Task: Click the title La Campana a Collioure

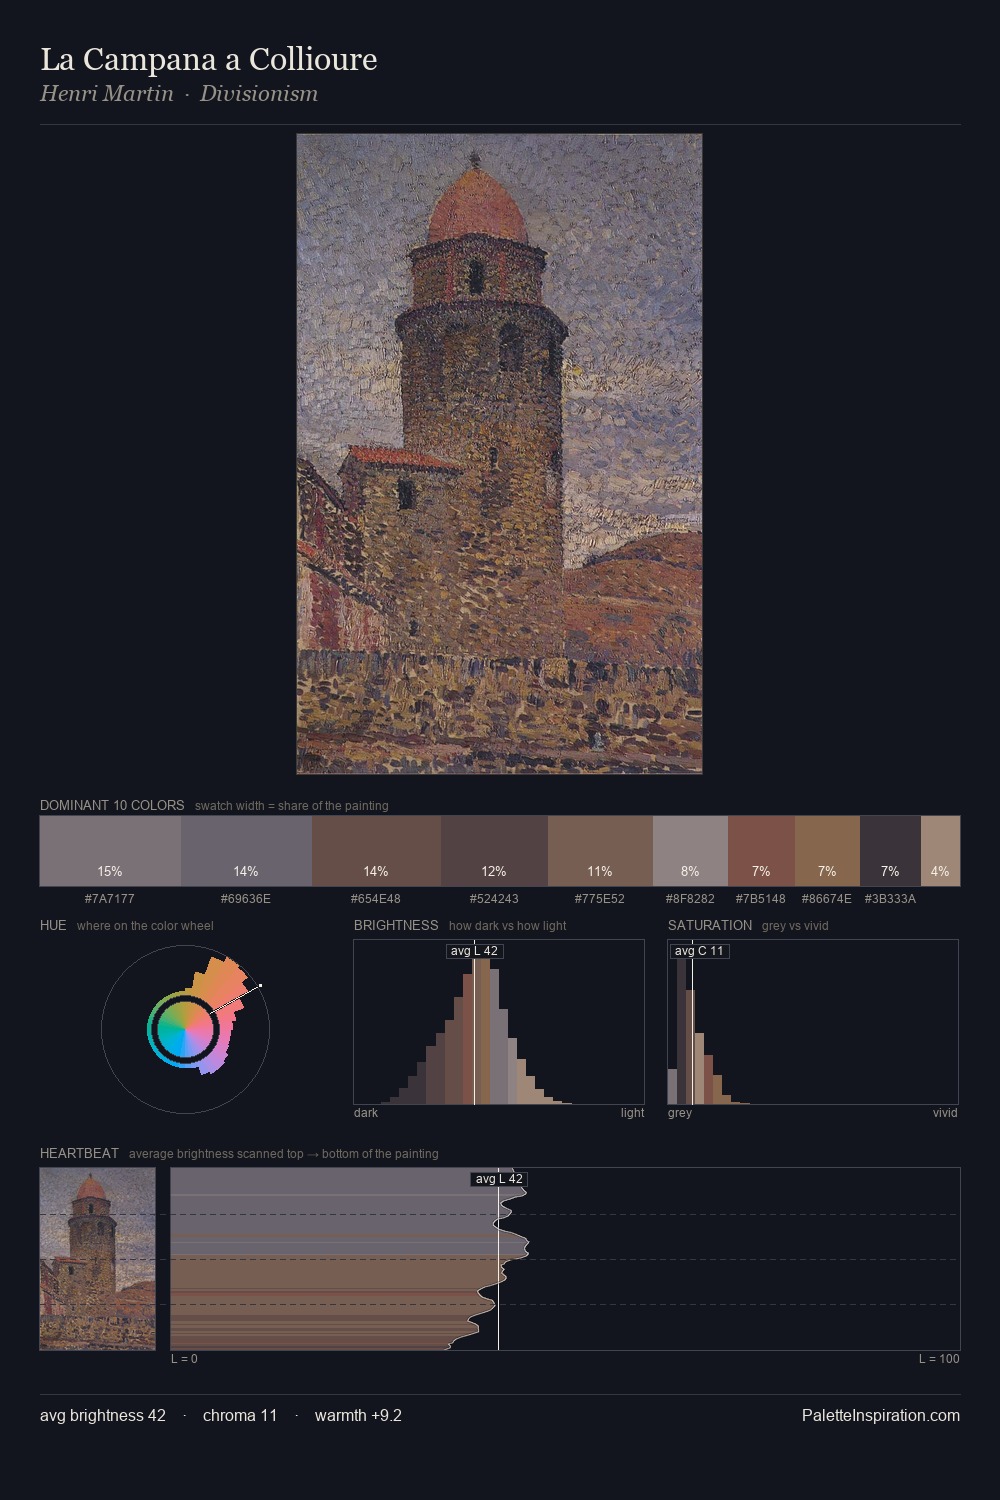Action: coord(209,60)
